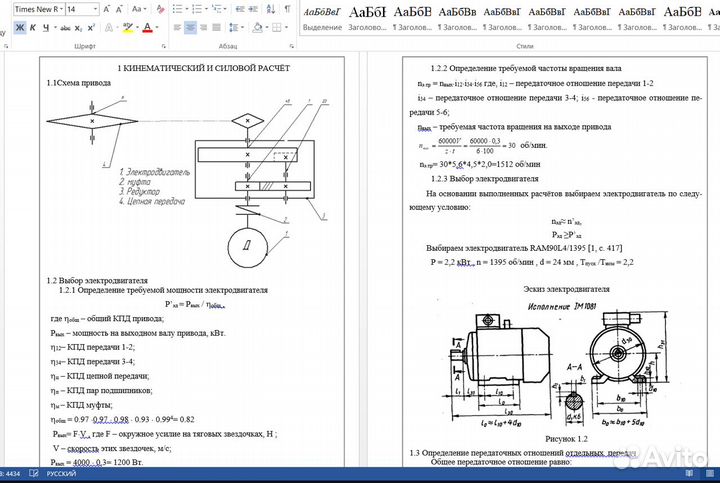Center align the paragraph
The image size is (720, 483).
click(190, 27)
